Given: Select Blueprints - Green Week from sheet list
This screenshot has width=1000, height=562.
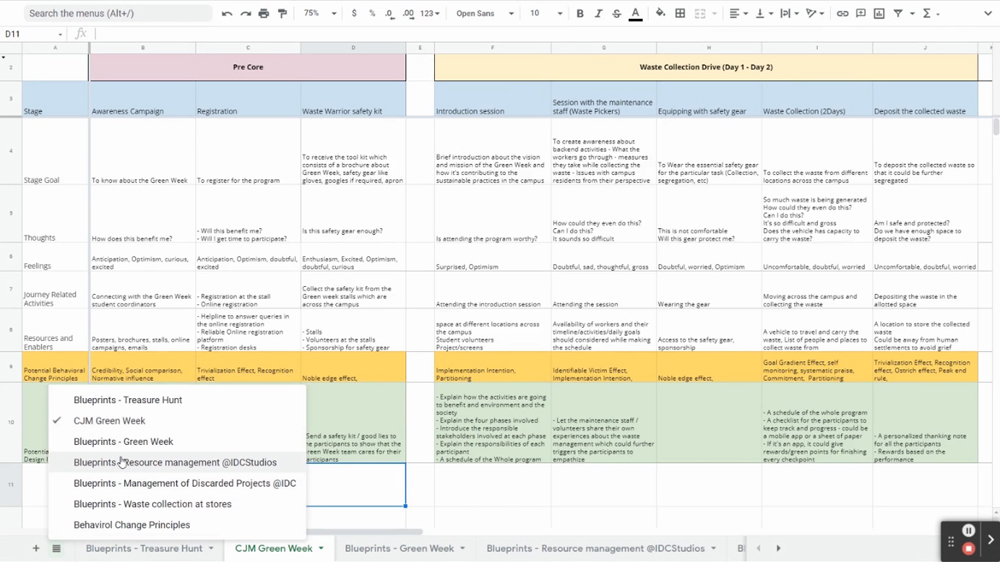Looking at the screenshot, I should pos(177,441).
